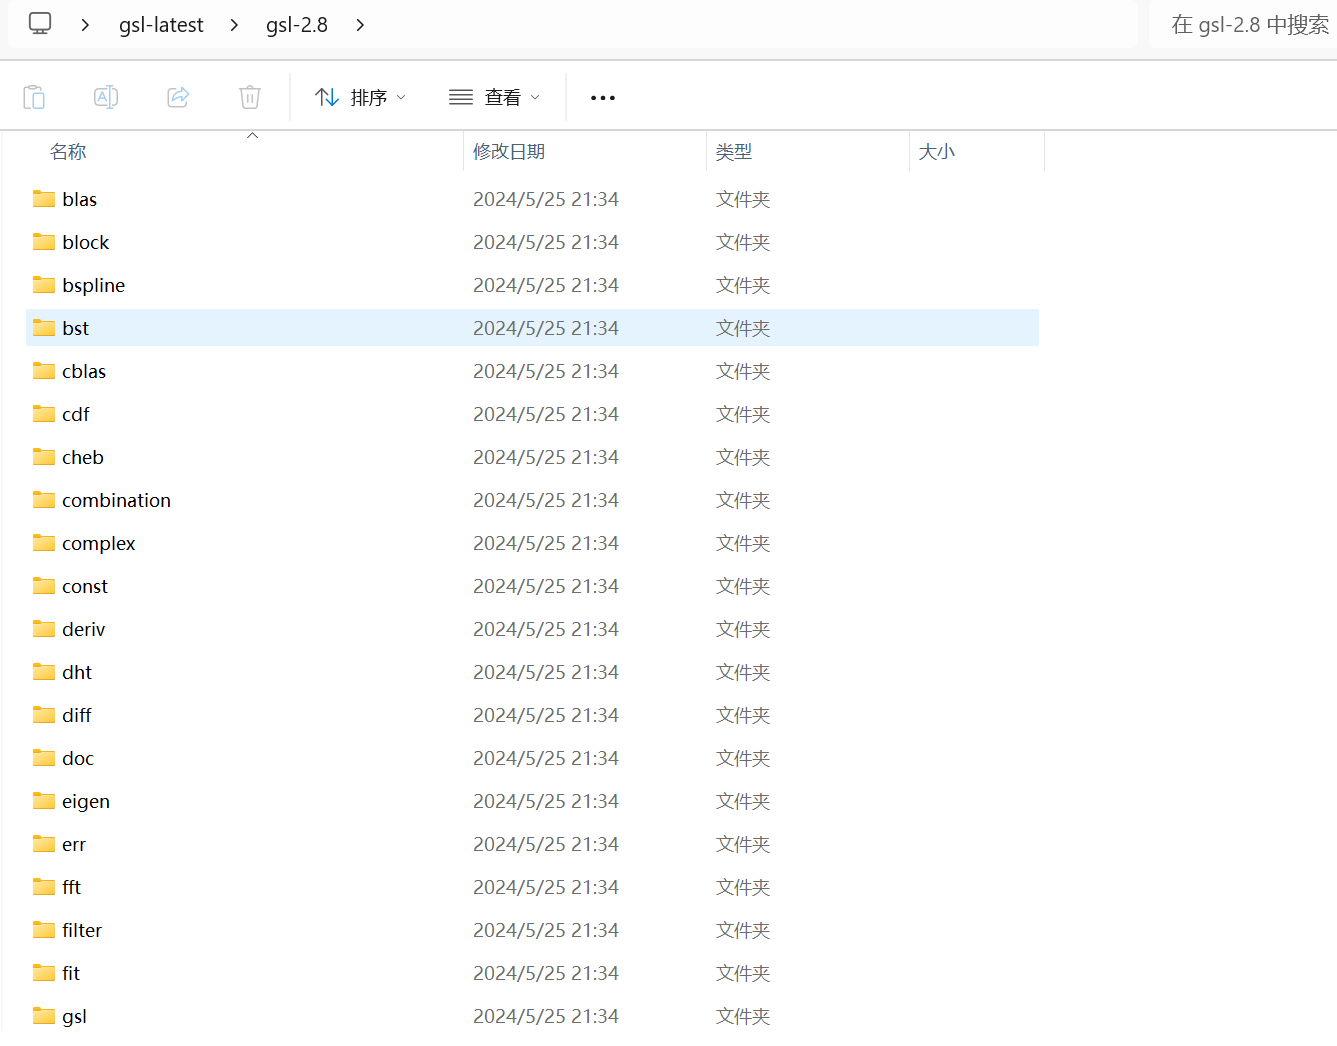This screenshot has width=1337, height=1046.
Task: Navigate to gsl-latest via the breadcrumb
Action: coord(161,24)
